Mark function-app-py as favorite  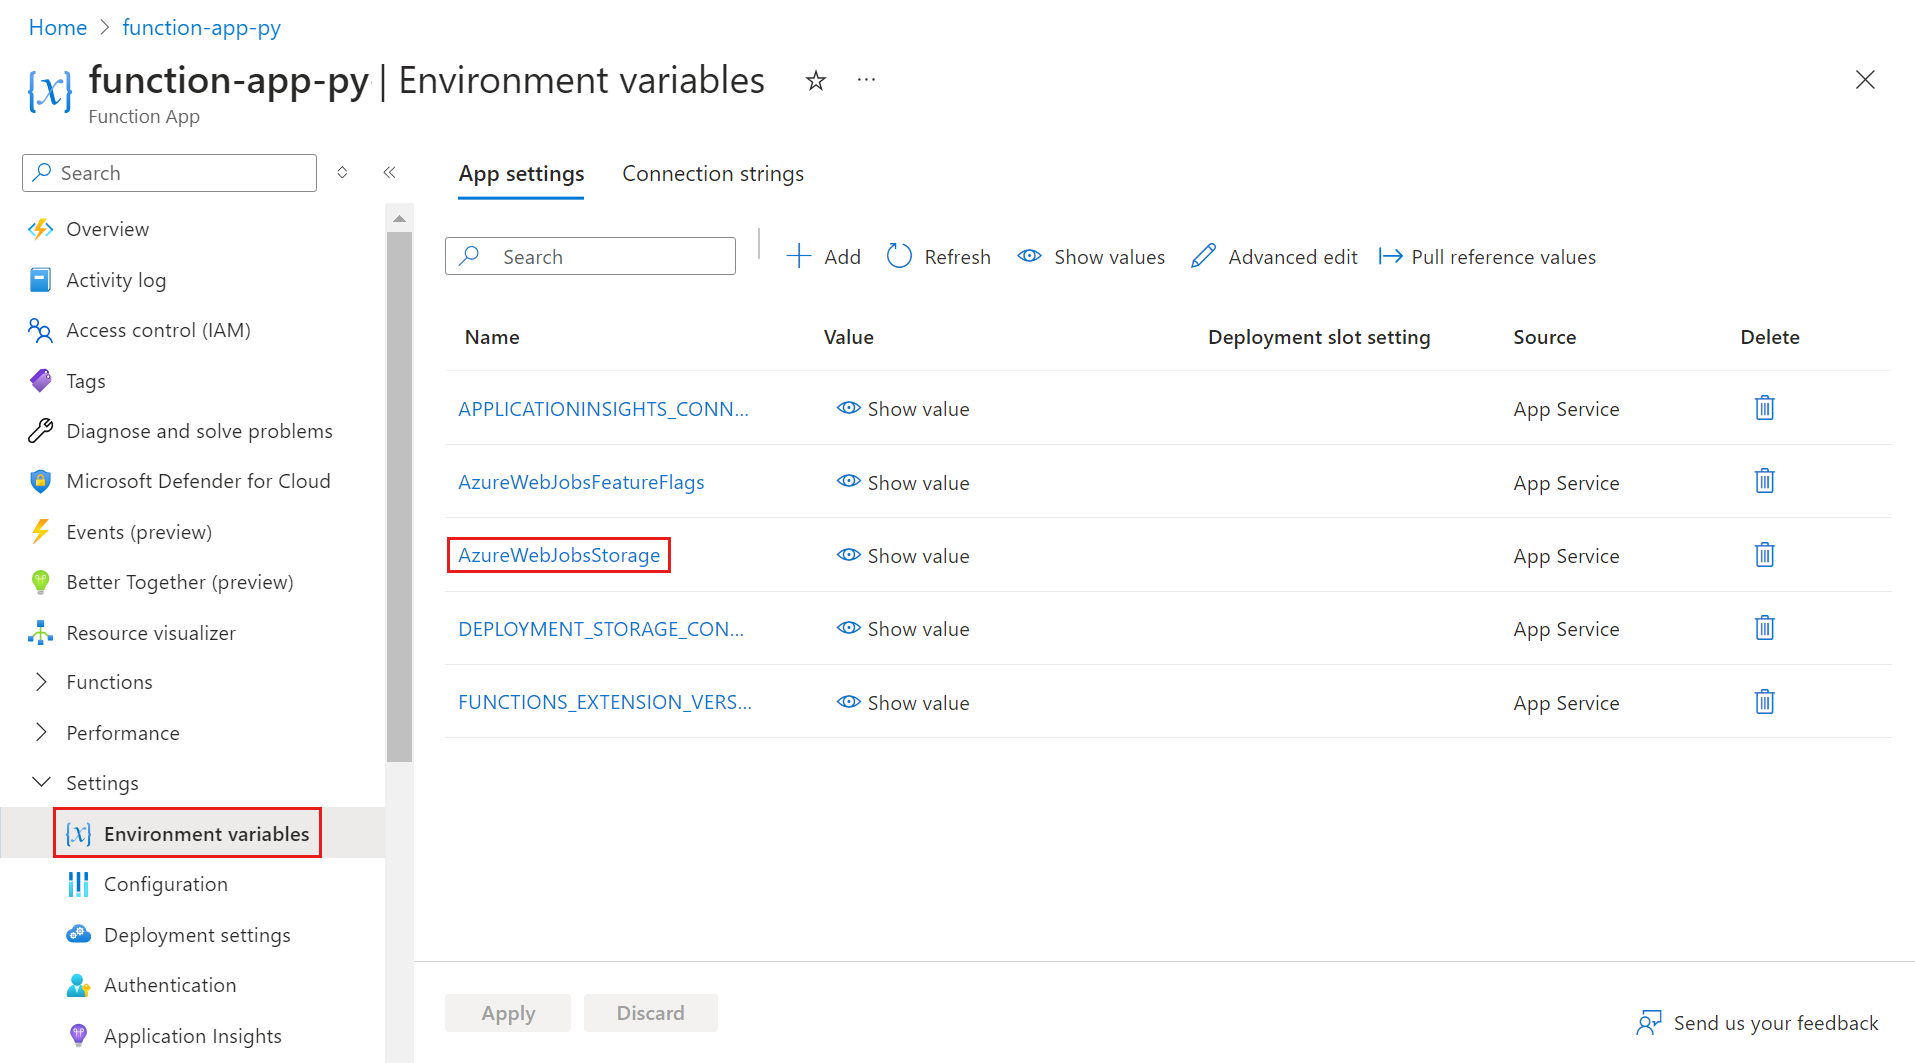[815, 80]
